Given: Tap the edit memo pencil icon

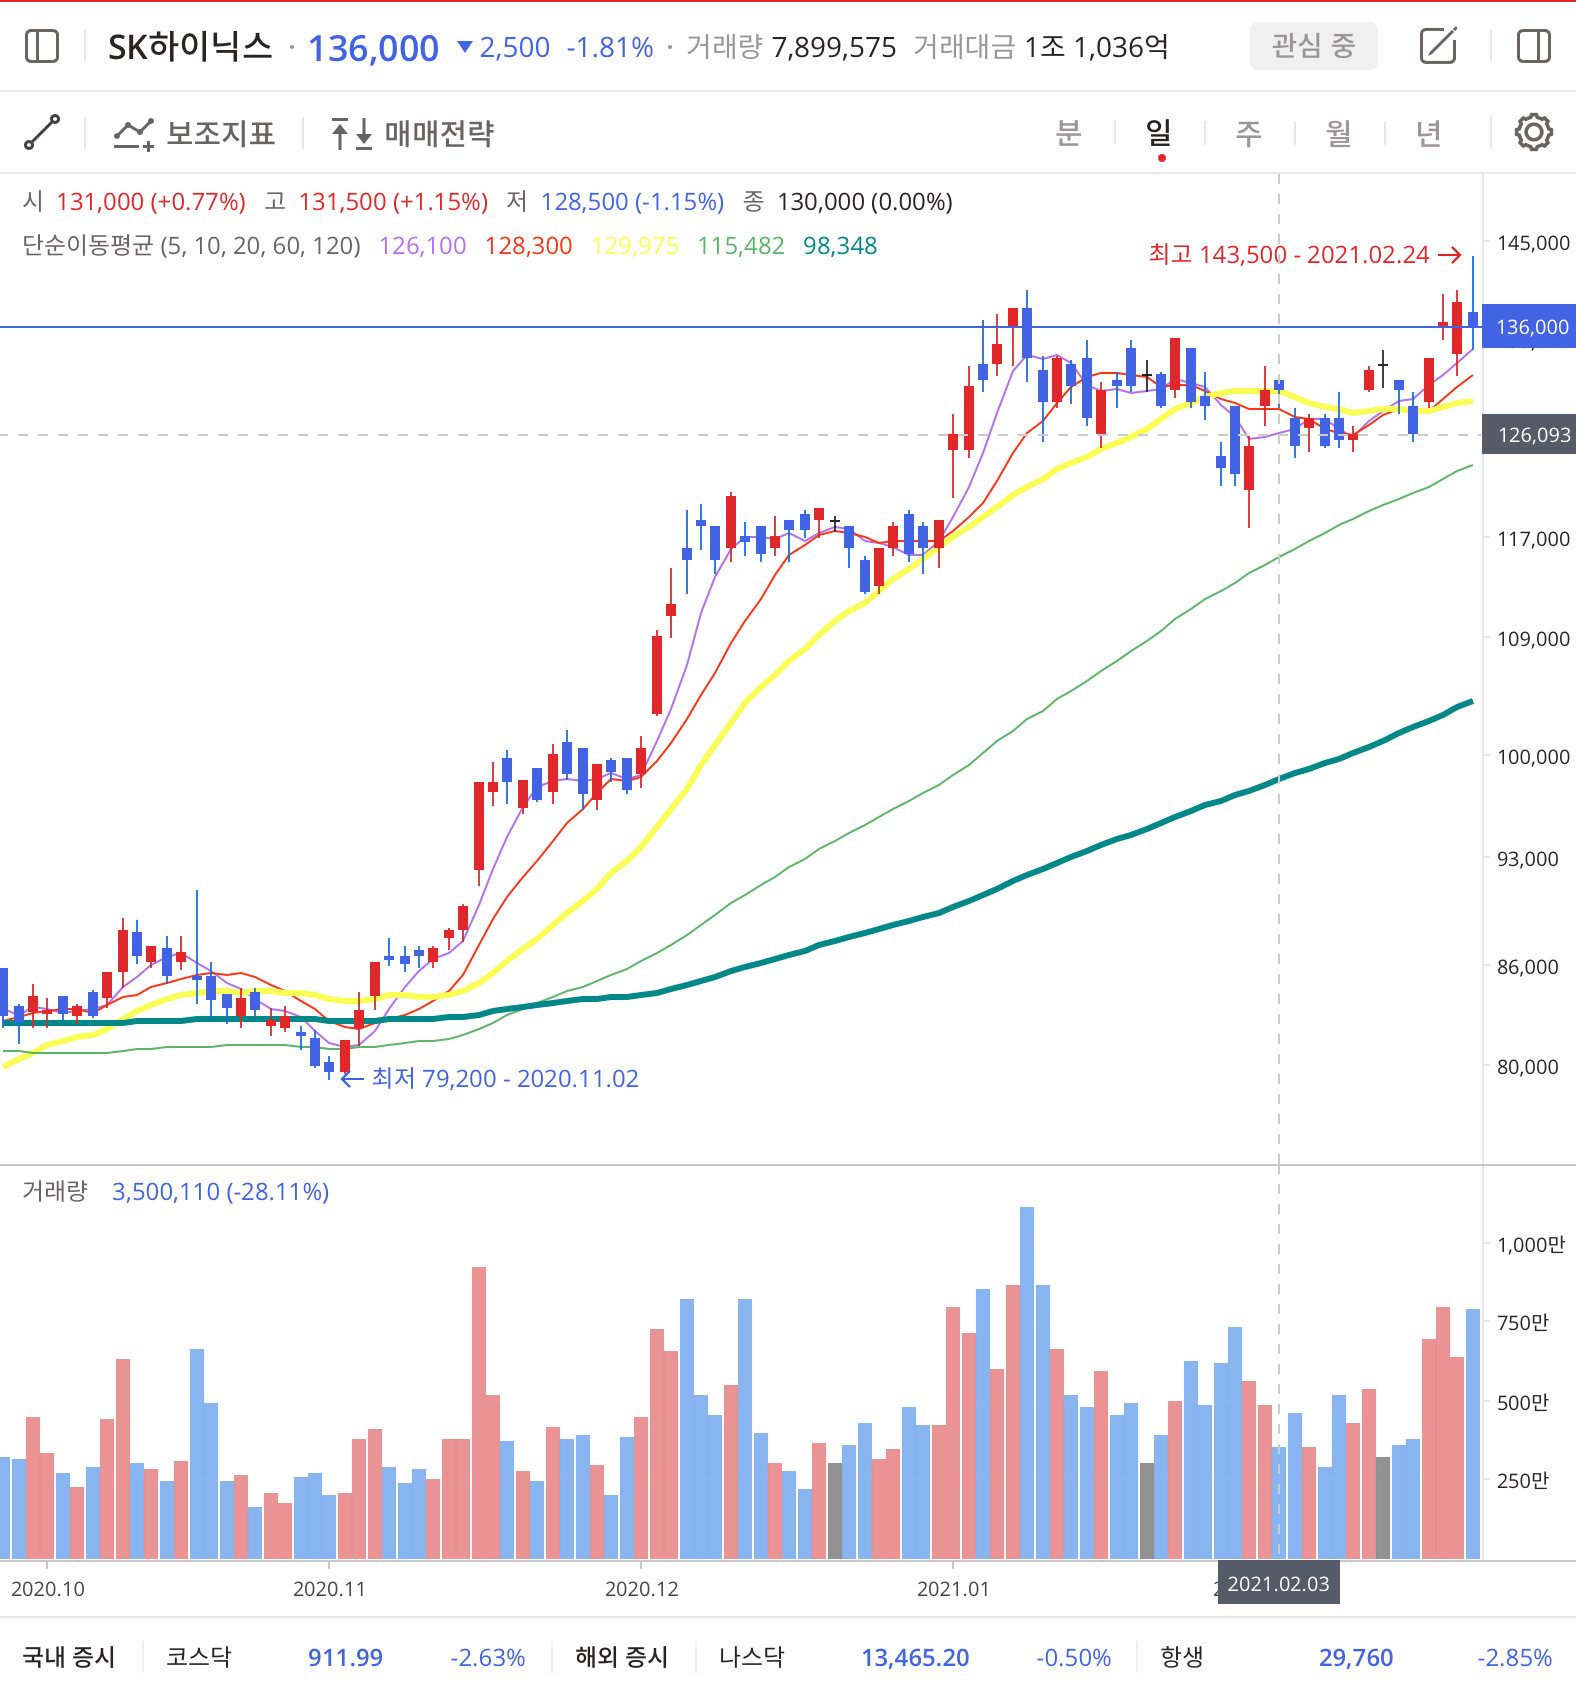Looking at the screenshot, I should (x=1439, y=46).
